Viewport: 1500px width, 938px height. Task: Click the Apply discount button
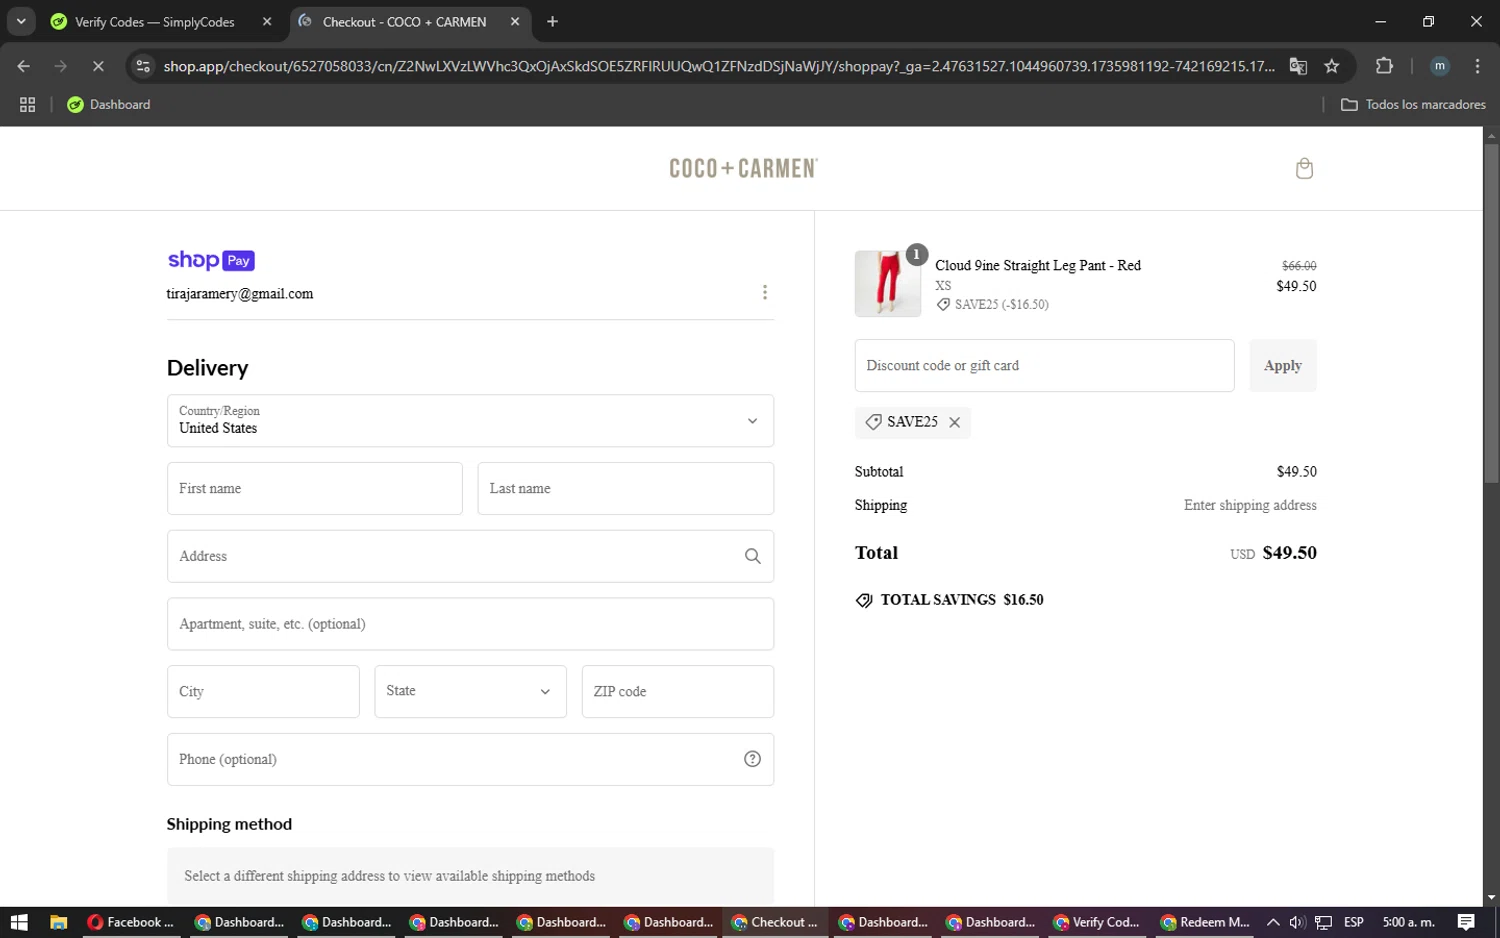[x=1283, y=365]
